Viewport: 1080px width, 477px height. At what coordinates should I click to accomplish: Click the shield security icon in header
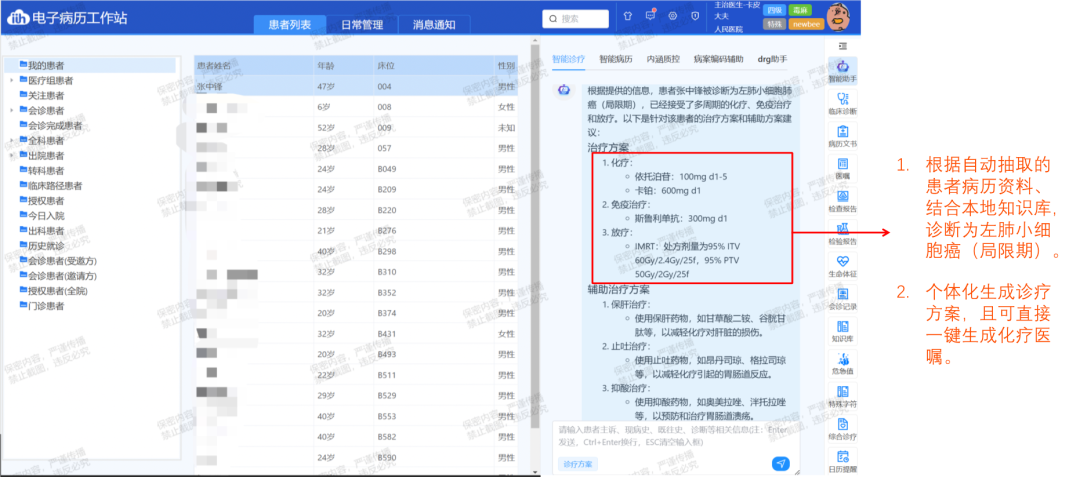695,16
